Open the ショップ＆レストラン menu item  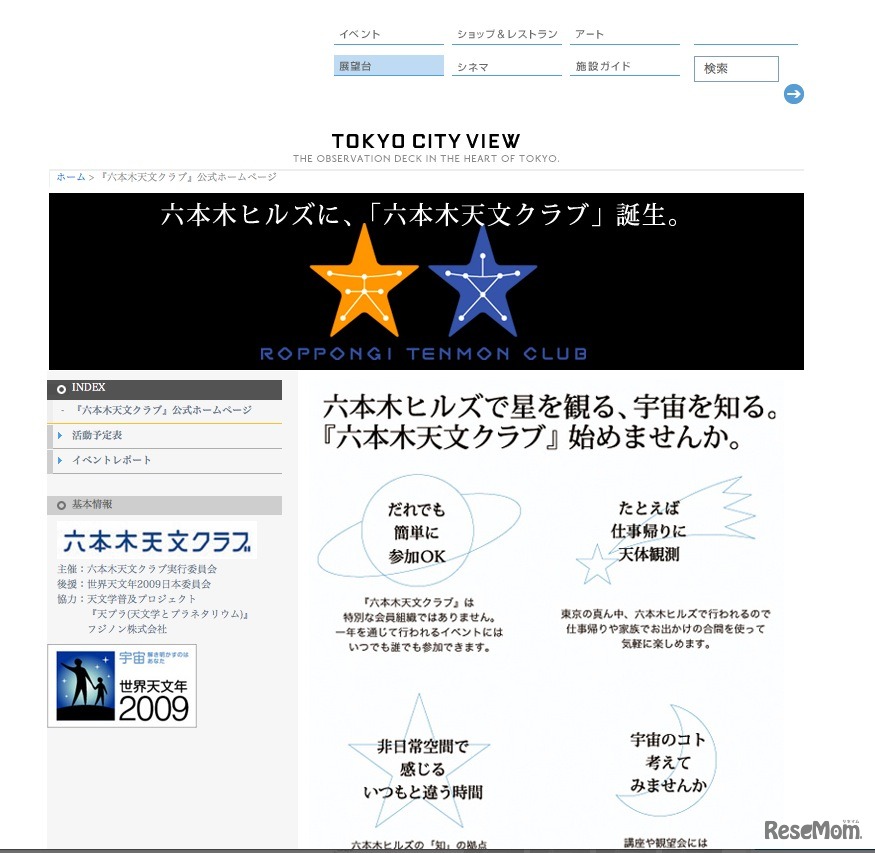[507, 34]
